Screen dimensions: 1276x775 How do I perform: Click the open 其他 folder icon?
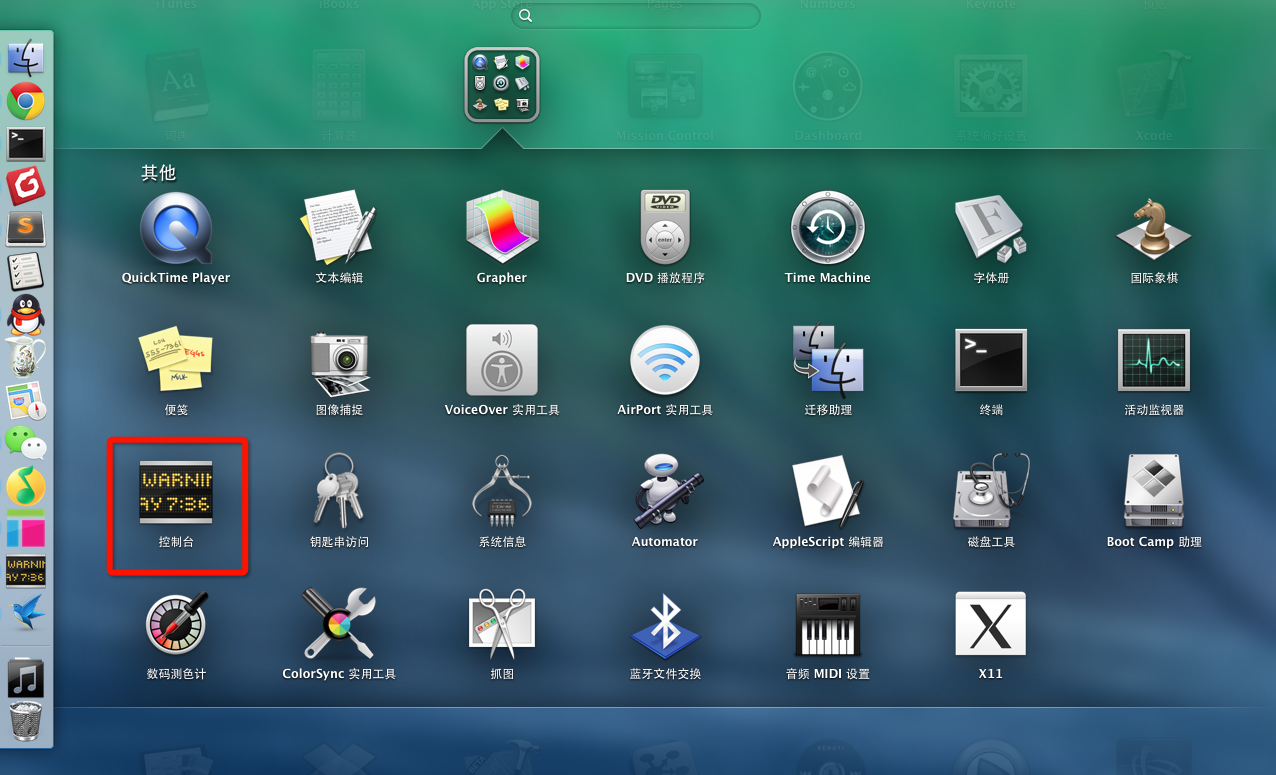click(502, 85)
